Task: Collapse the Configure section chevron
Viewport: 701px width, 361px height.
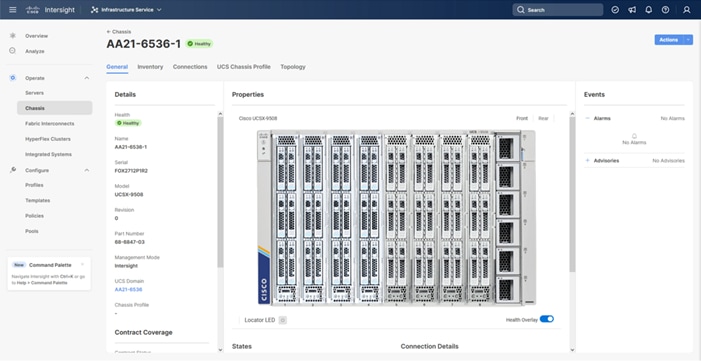Action: tap(87, 170)
